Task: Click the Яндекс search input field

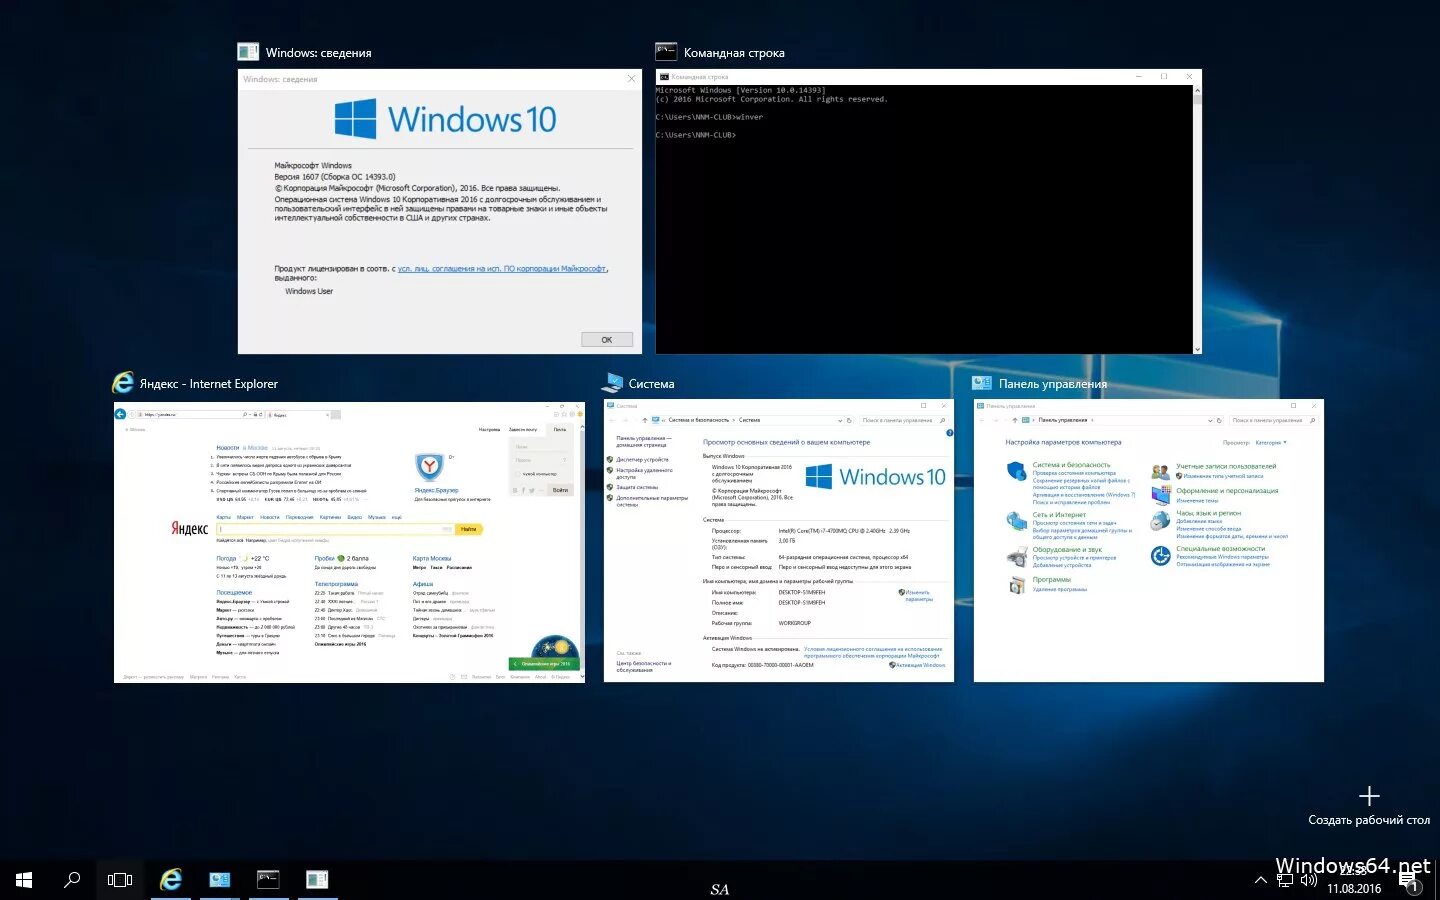Action: [x=335, y=529]
